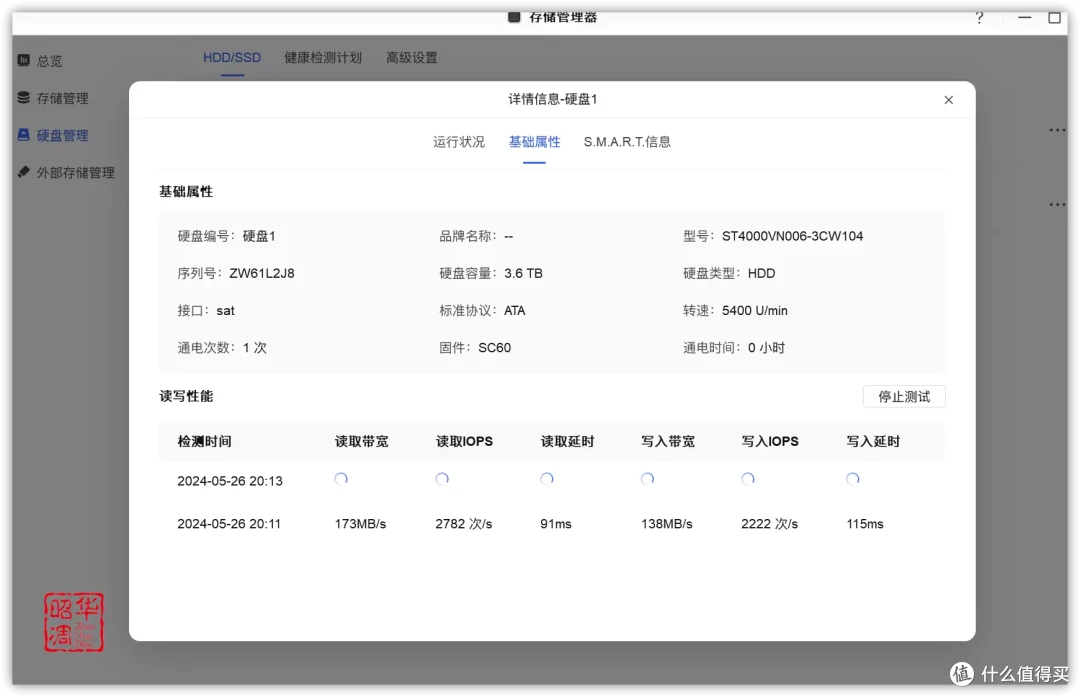Screen dimensions: 1080x697
Task: Click the loading spinner under 写入延时
Action: (x=853, y=479)
